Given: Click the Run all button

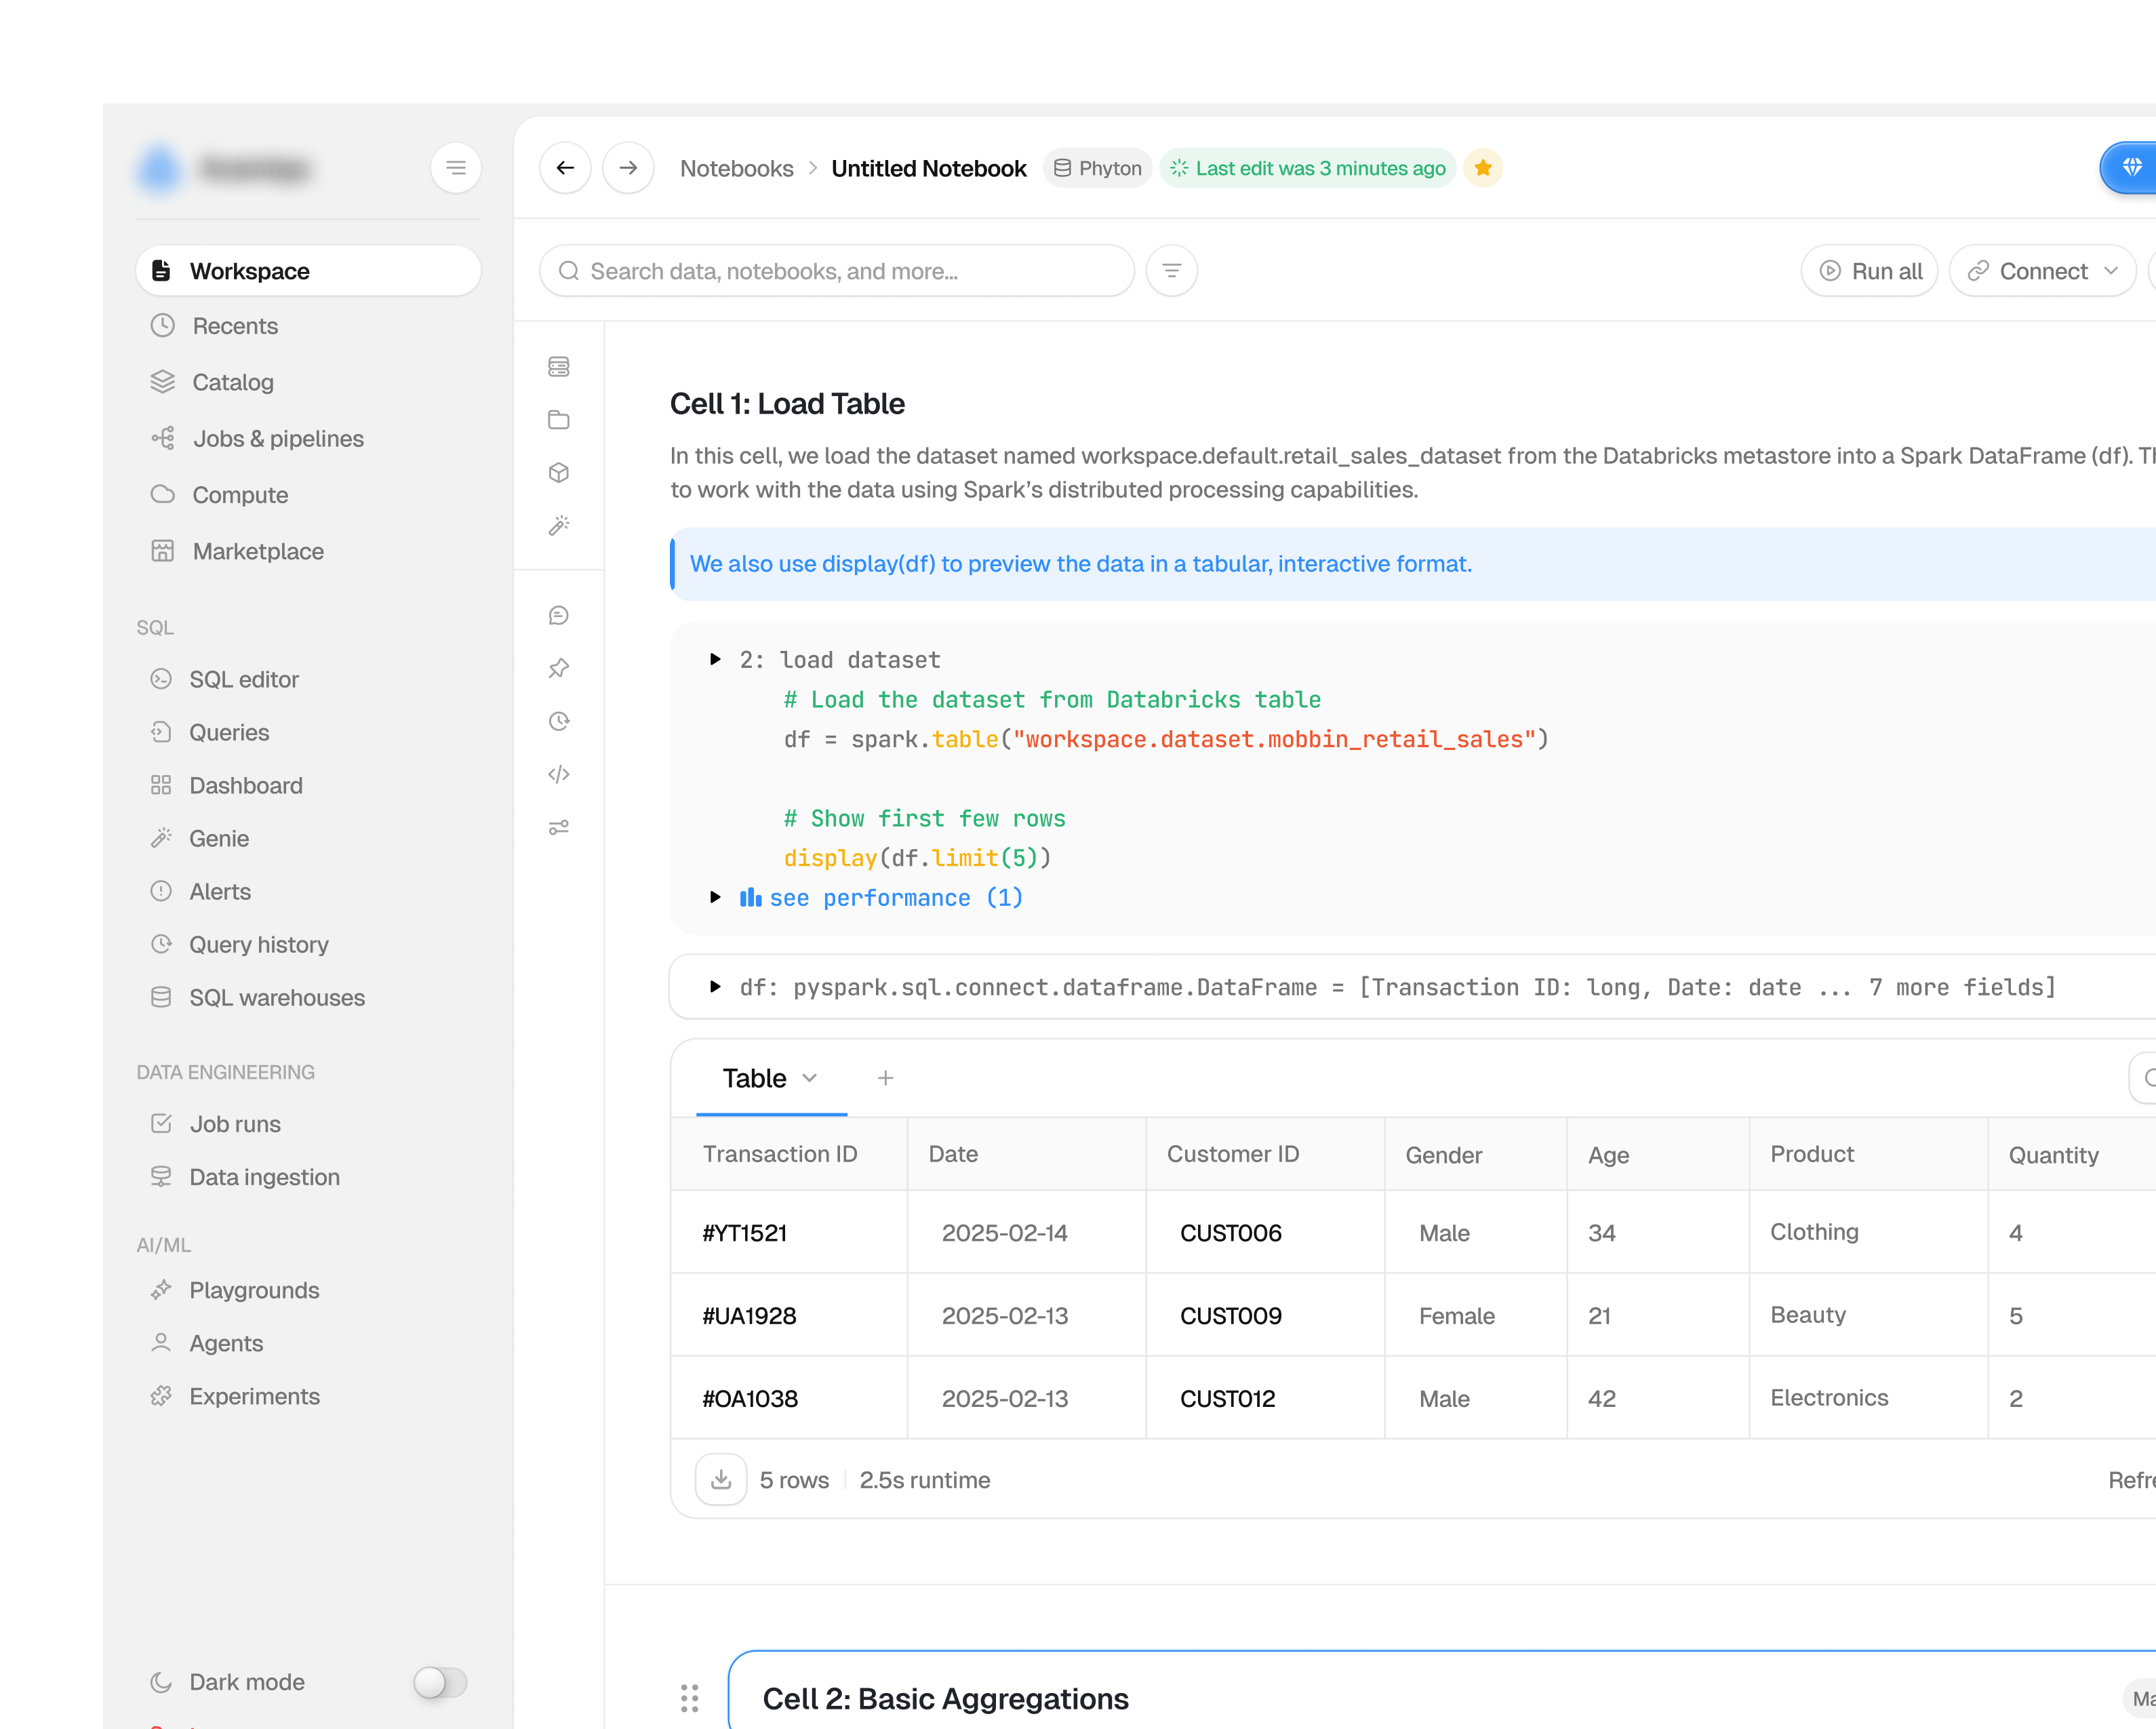Looking at the screenshot, I should click(x=1870, y=271).
